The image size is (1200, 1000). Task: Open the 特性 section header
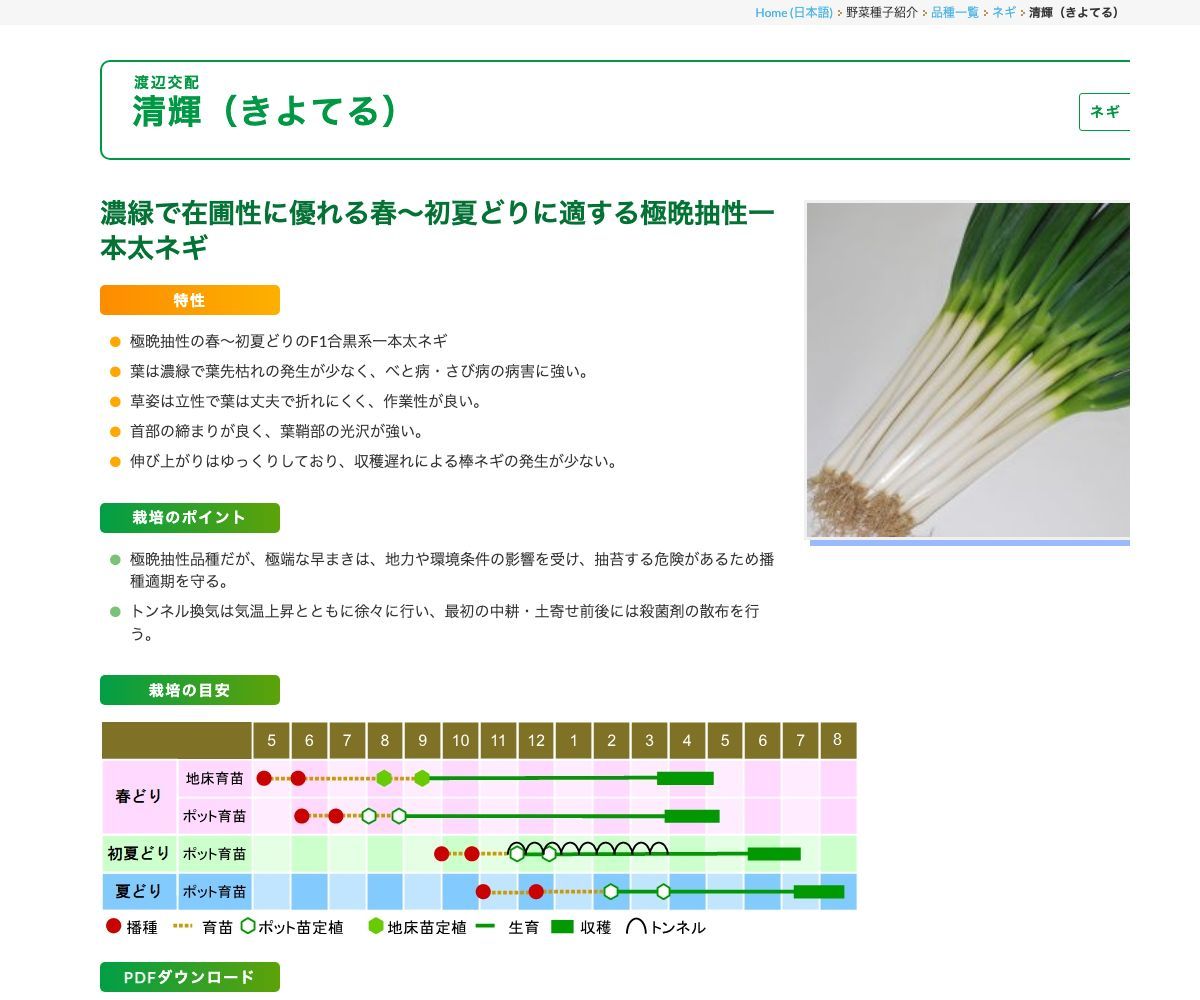189,299
